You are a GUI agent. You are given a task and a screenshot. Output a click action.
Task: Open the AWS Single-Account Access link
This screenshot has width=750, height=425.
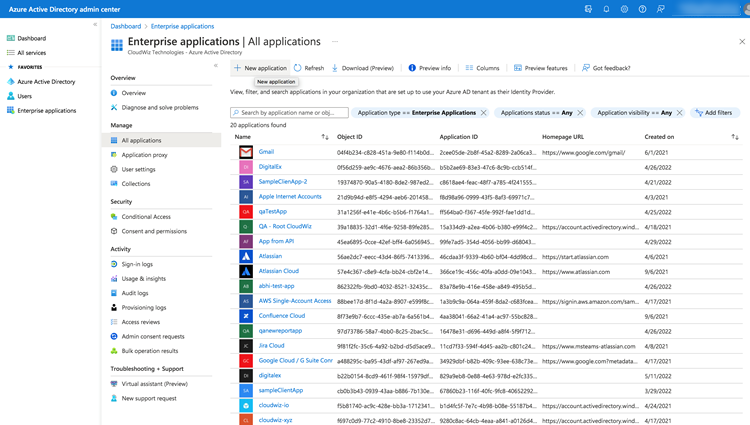pyautogui.click(x=295, y=301)
